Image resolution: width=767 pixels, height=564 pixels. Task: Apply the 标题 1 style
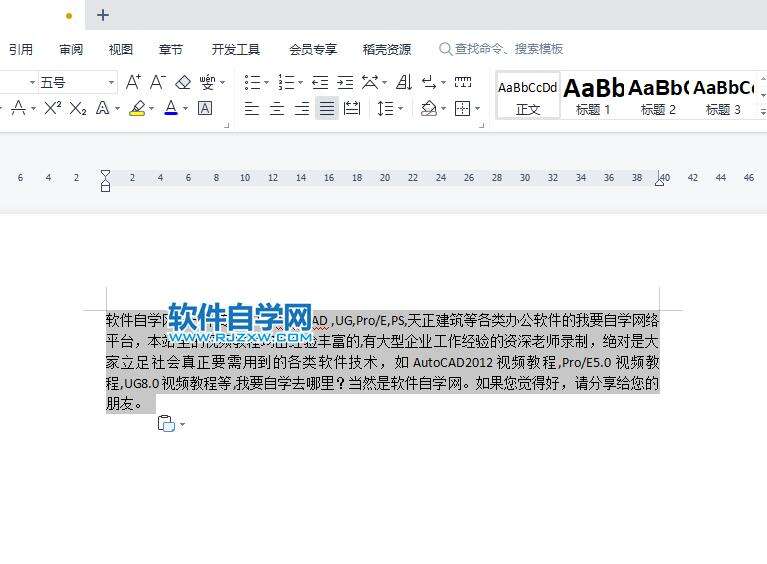[593, 96]
